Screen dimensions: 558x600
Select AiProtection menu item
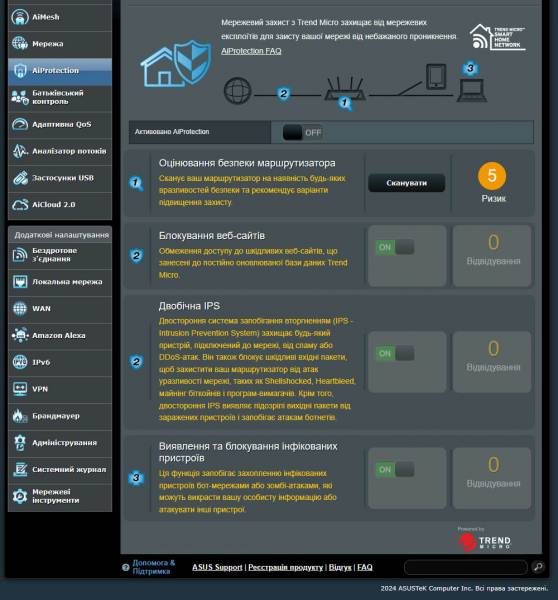[x=60, y=71]
